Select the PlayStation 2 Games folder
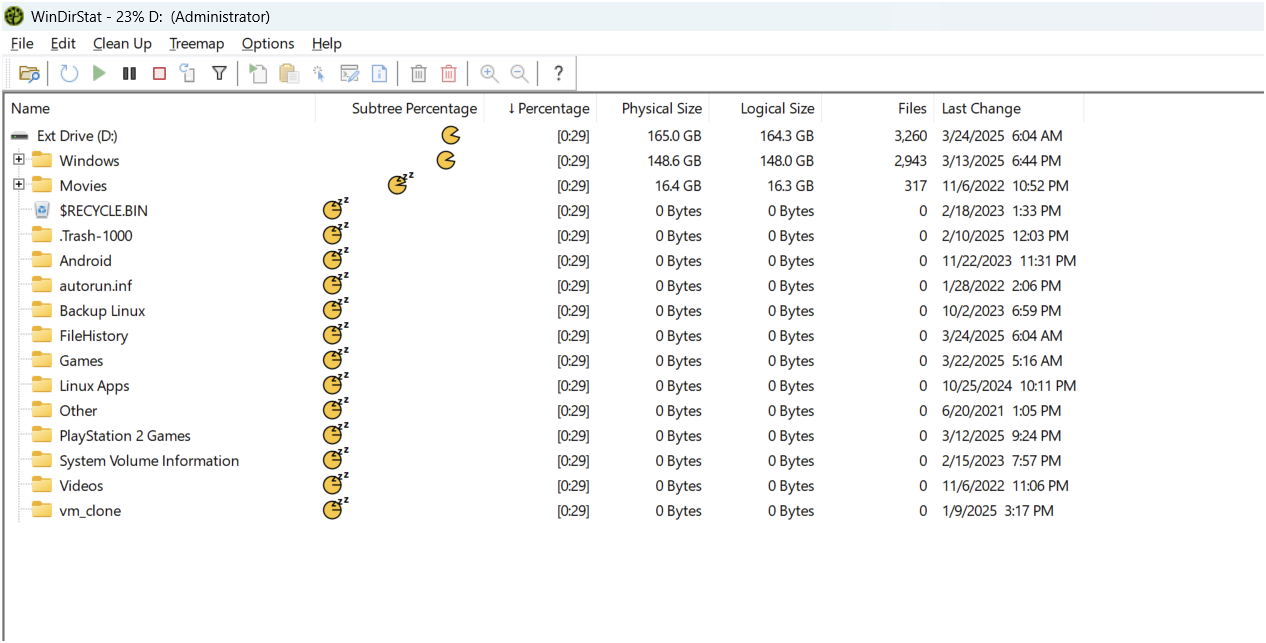This screenshot has height=643, width=1266. (125, 436)
